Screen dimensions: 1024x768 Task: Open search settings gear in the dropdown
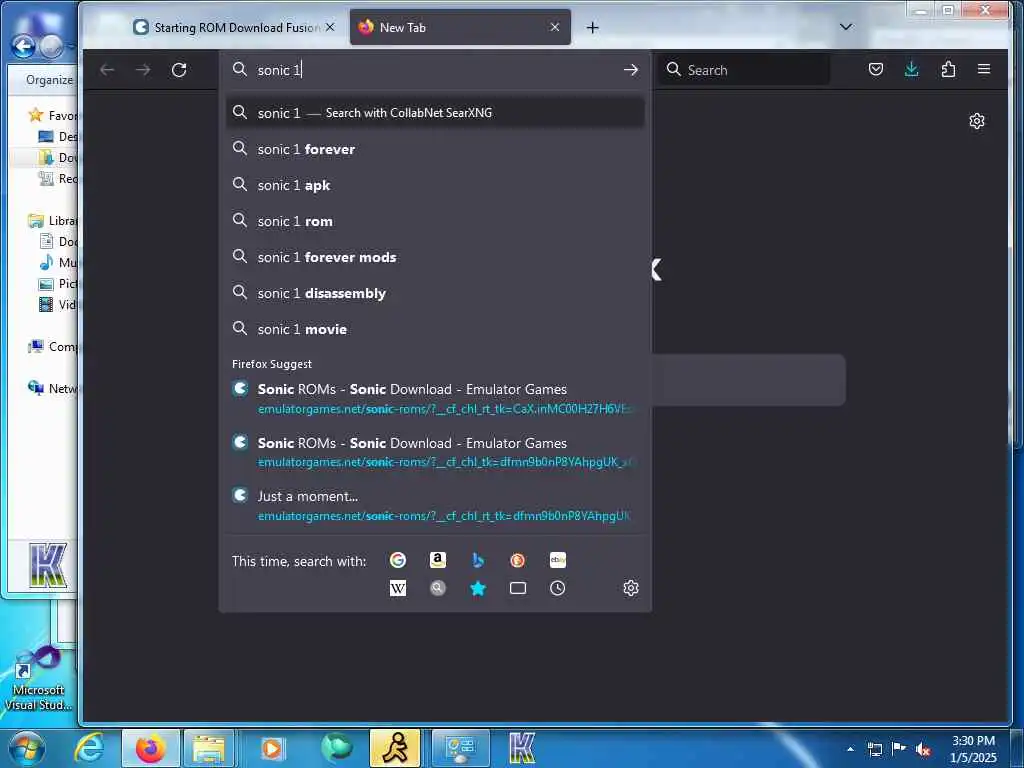[x=631, y=588]
